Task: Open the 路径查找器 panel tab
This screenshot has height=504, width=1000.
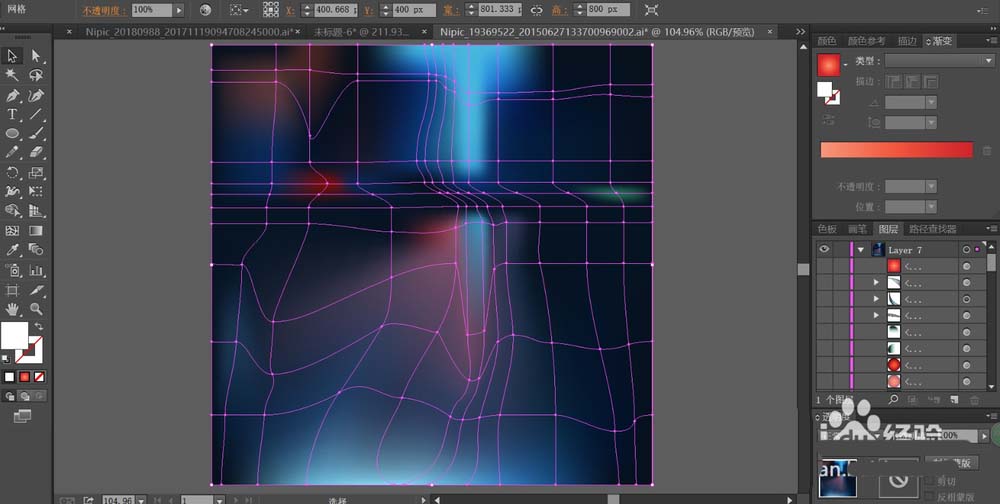Action: click(x=932, y=229)
